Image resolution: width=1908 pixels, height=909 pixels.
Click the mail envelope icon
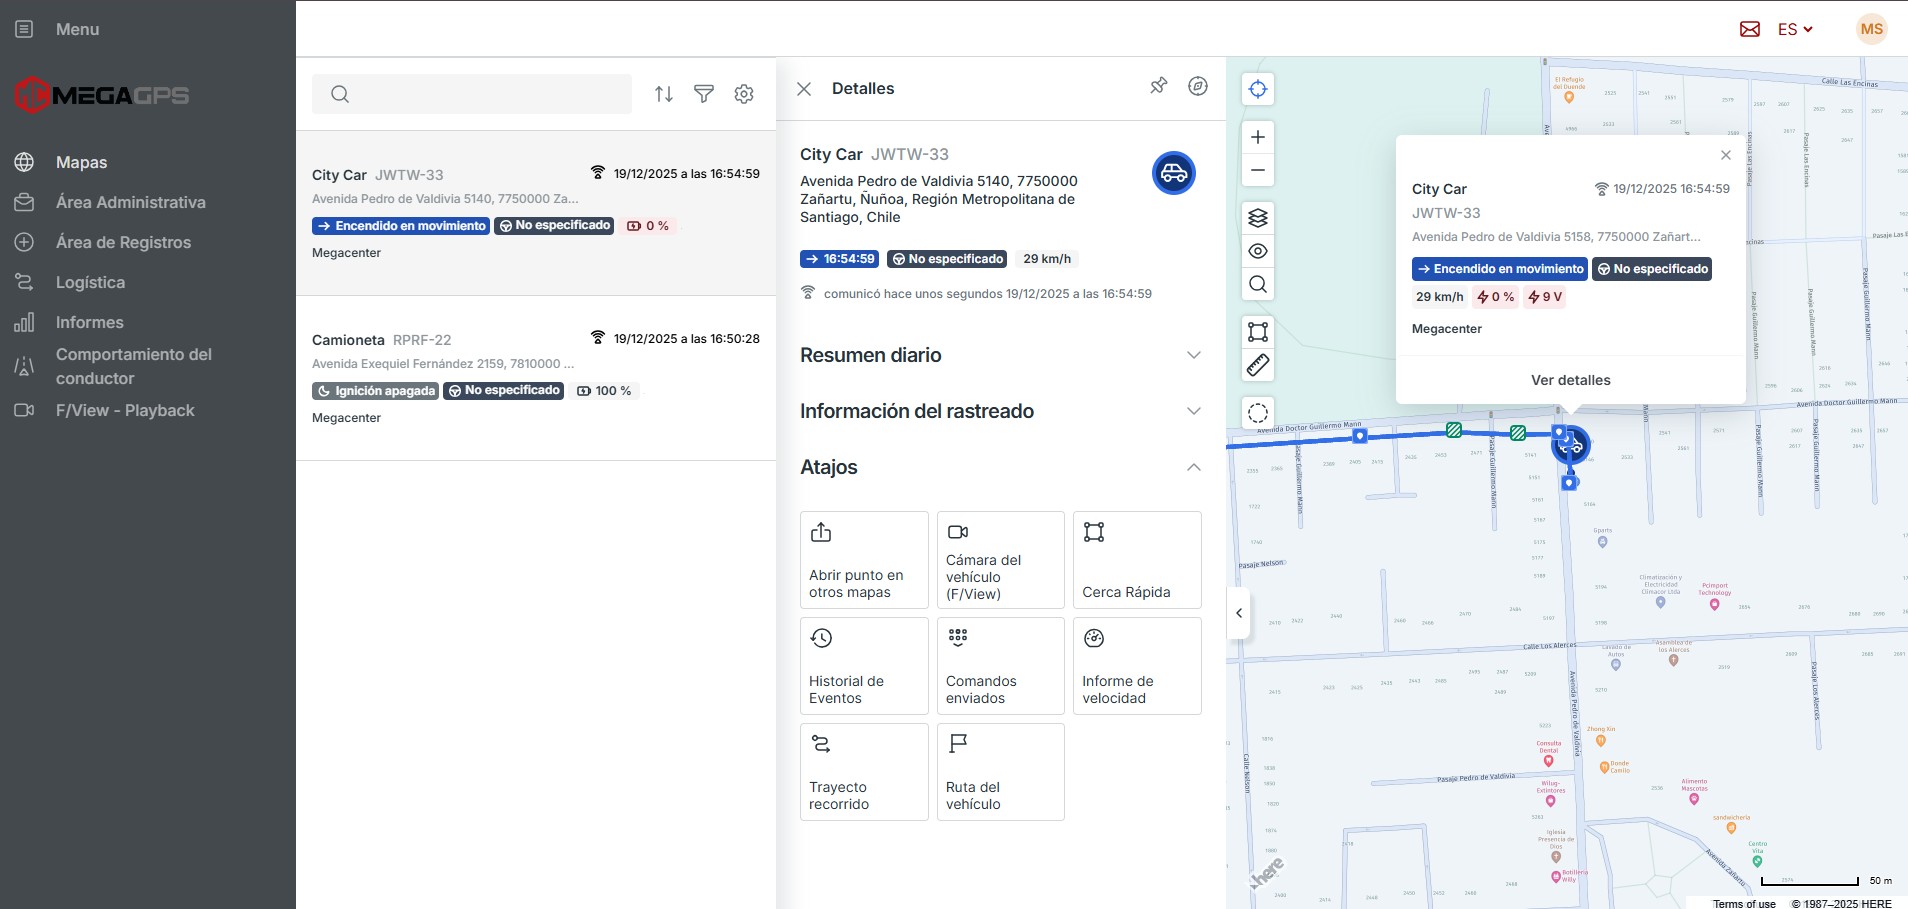click(x=1750, y=29)
